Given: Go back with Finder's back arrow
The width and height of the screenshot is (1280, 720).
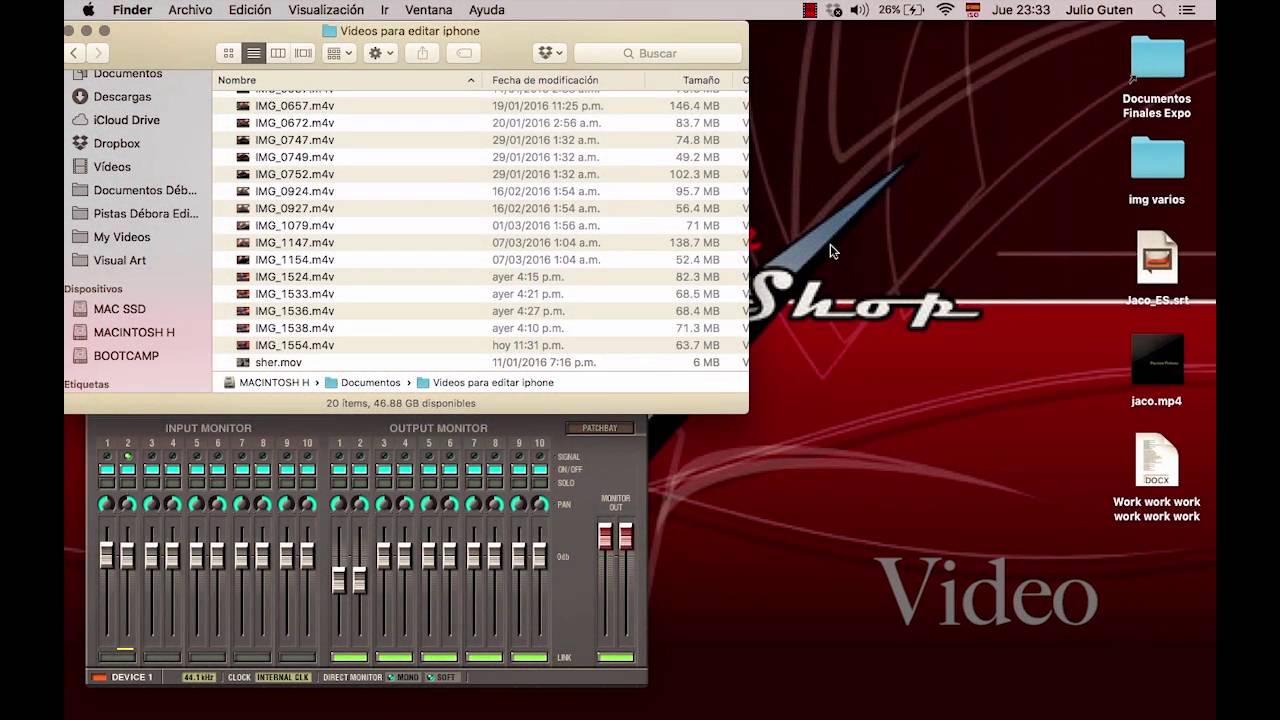Looking at the screenshot, I should coord(75,53).
